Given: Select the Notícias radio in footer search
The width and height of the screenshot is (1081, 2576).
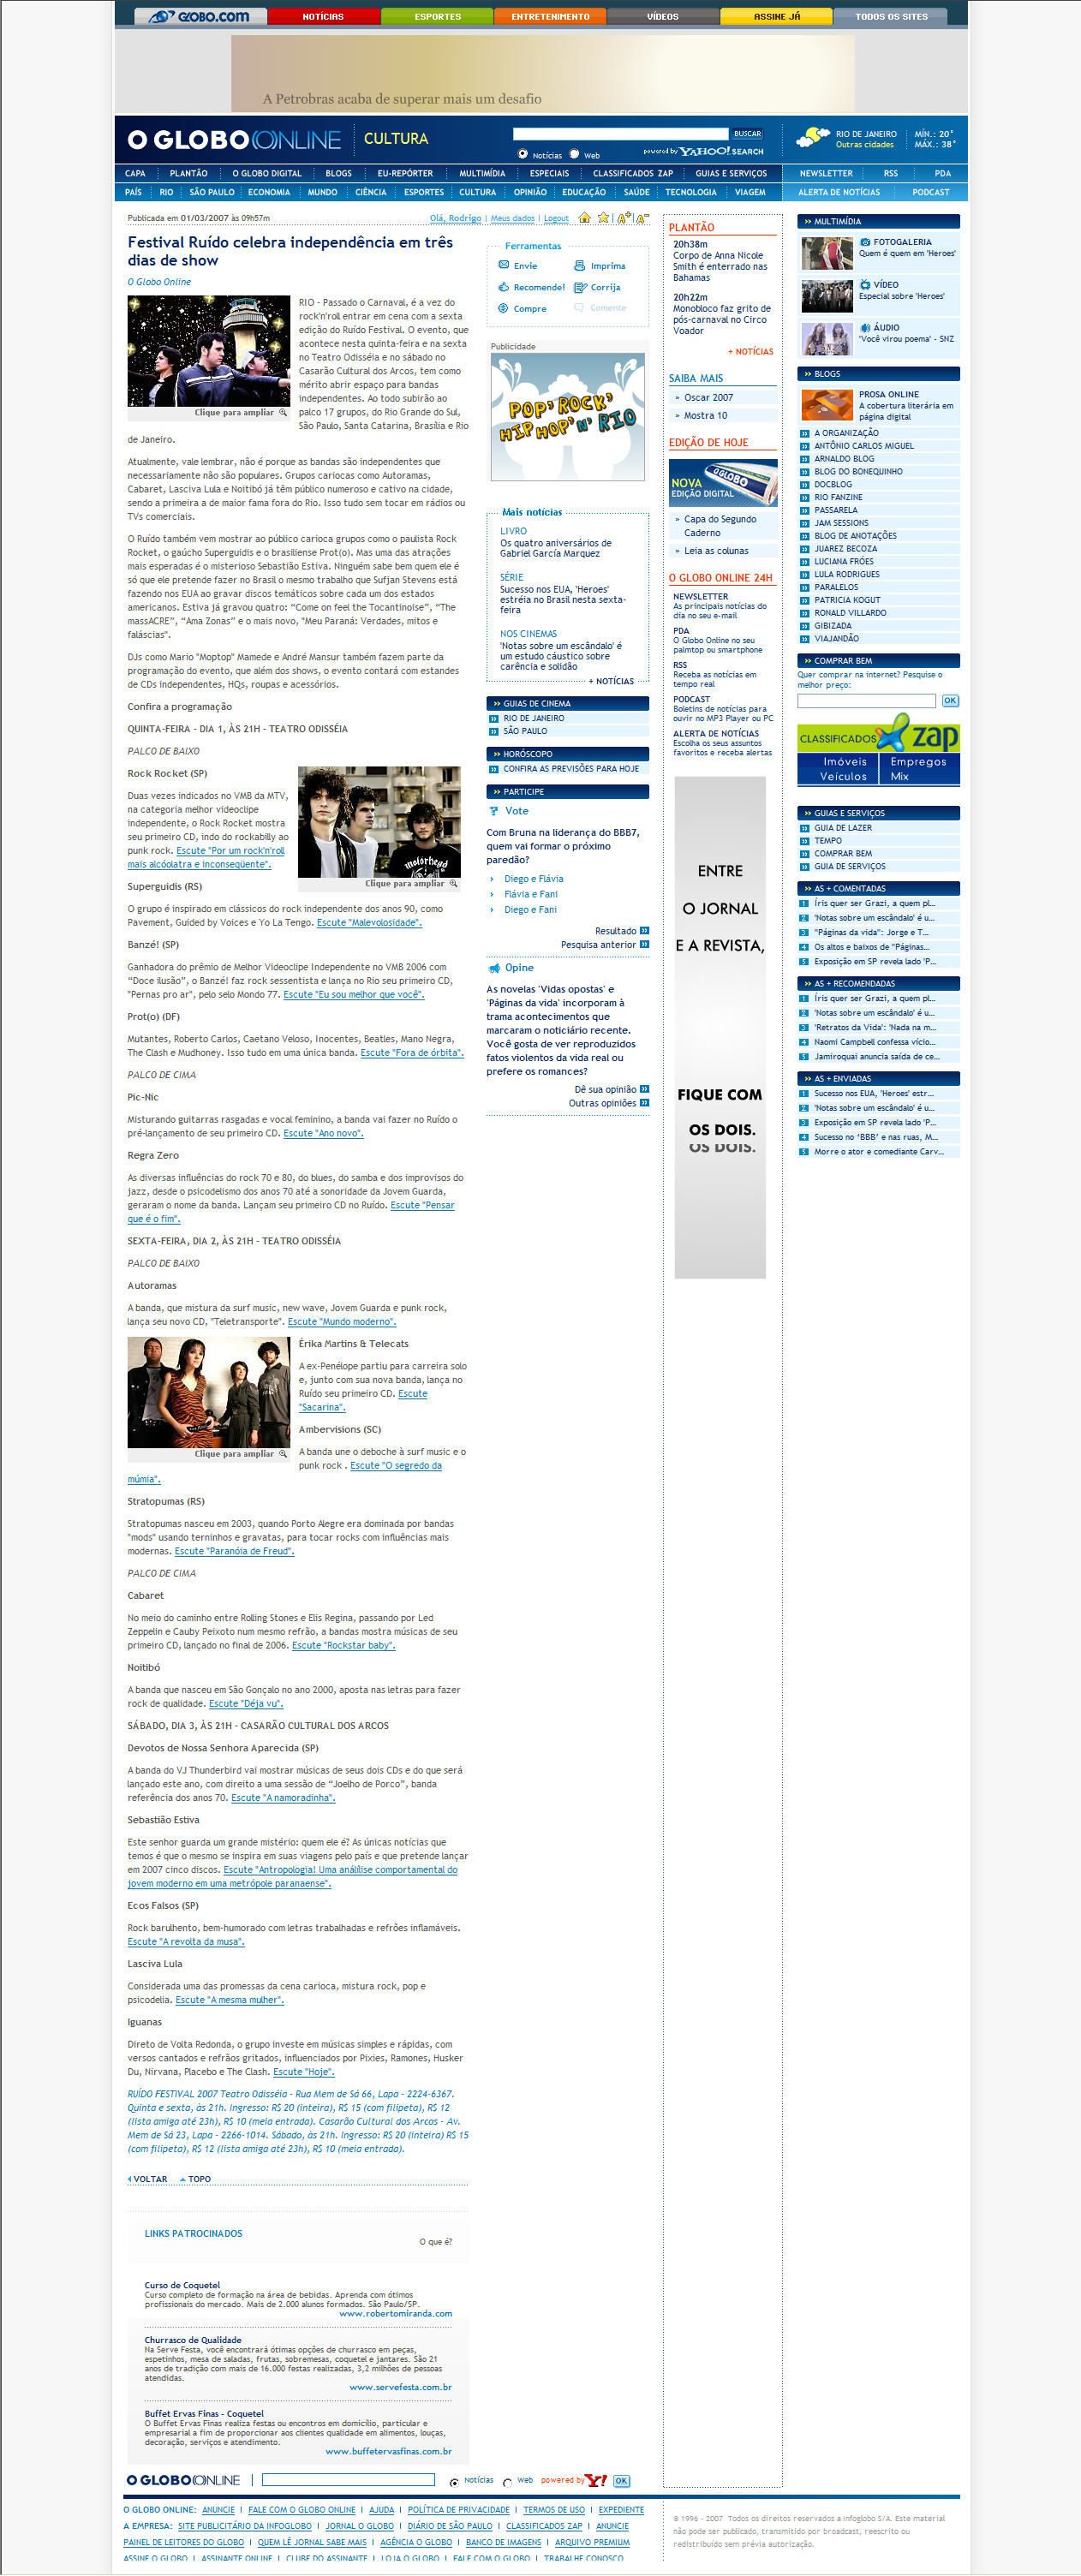Looking at the screenshot, I should [454, 2482].
